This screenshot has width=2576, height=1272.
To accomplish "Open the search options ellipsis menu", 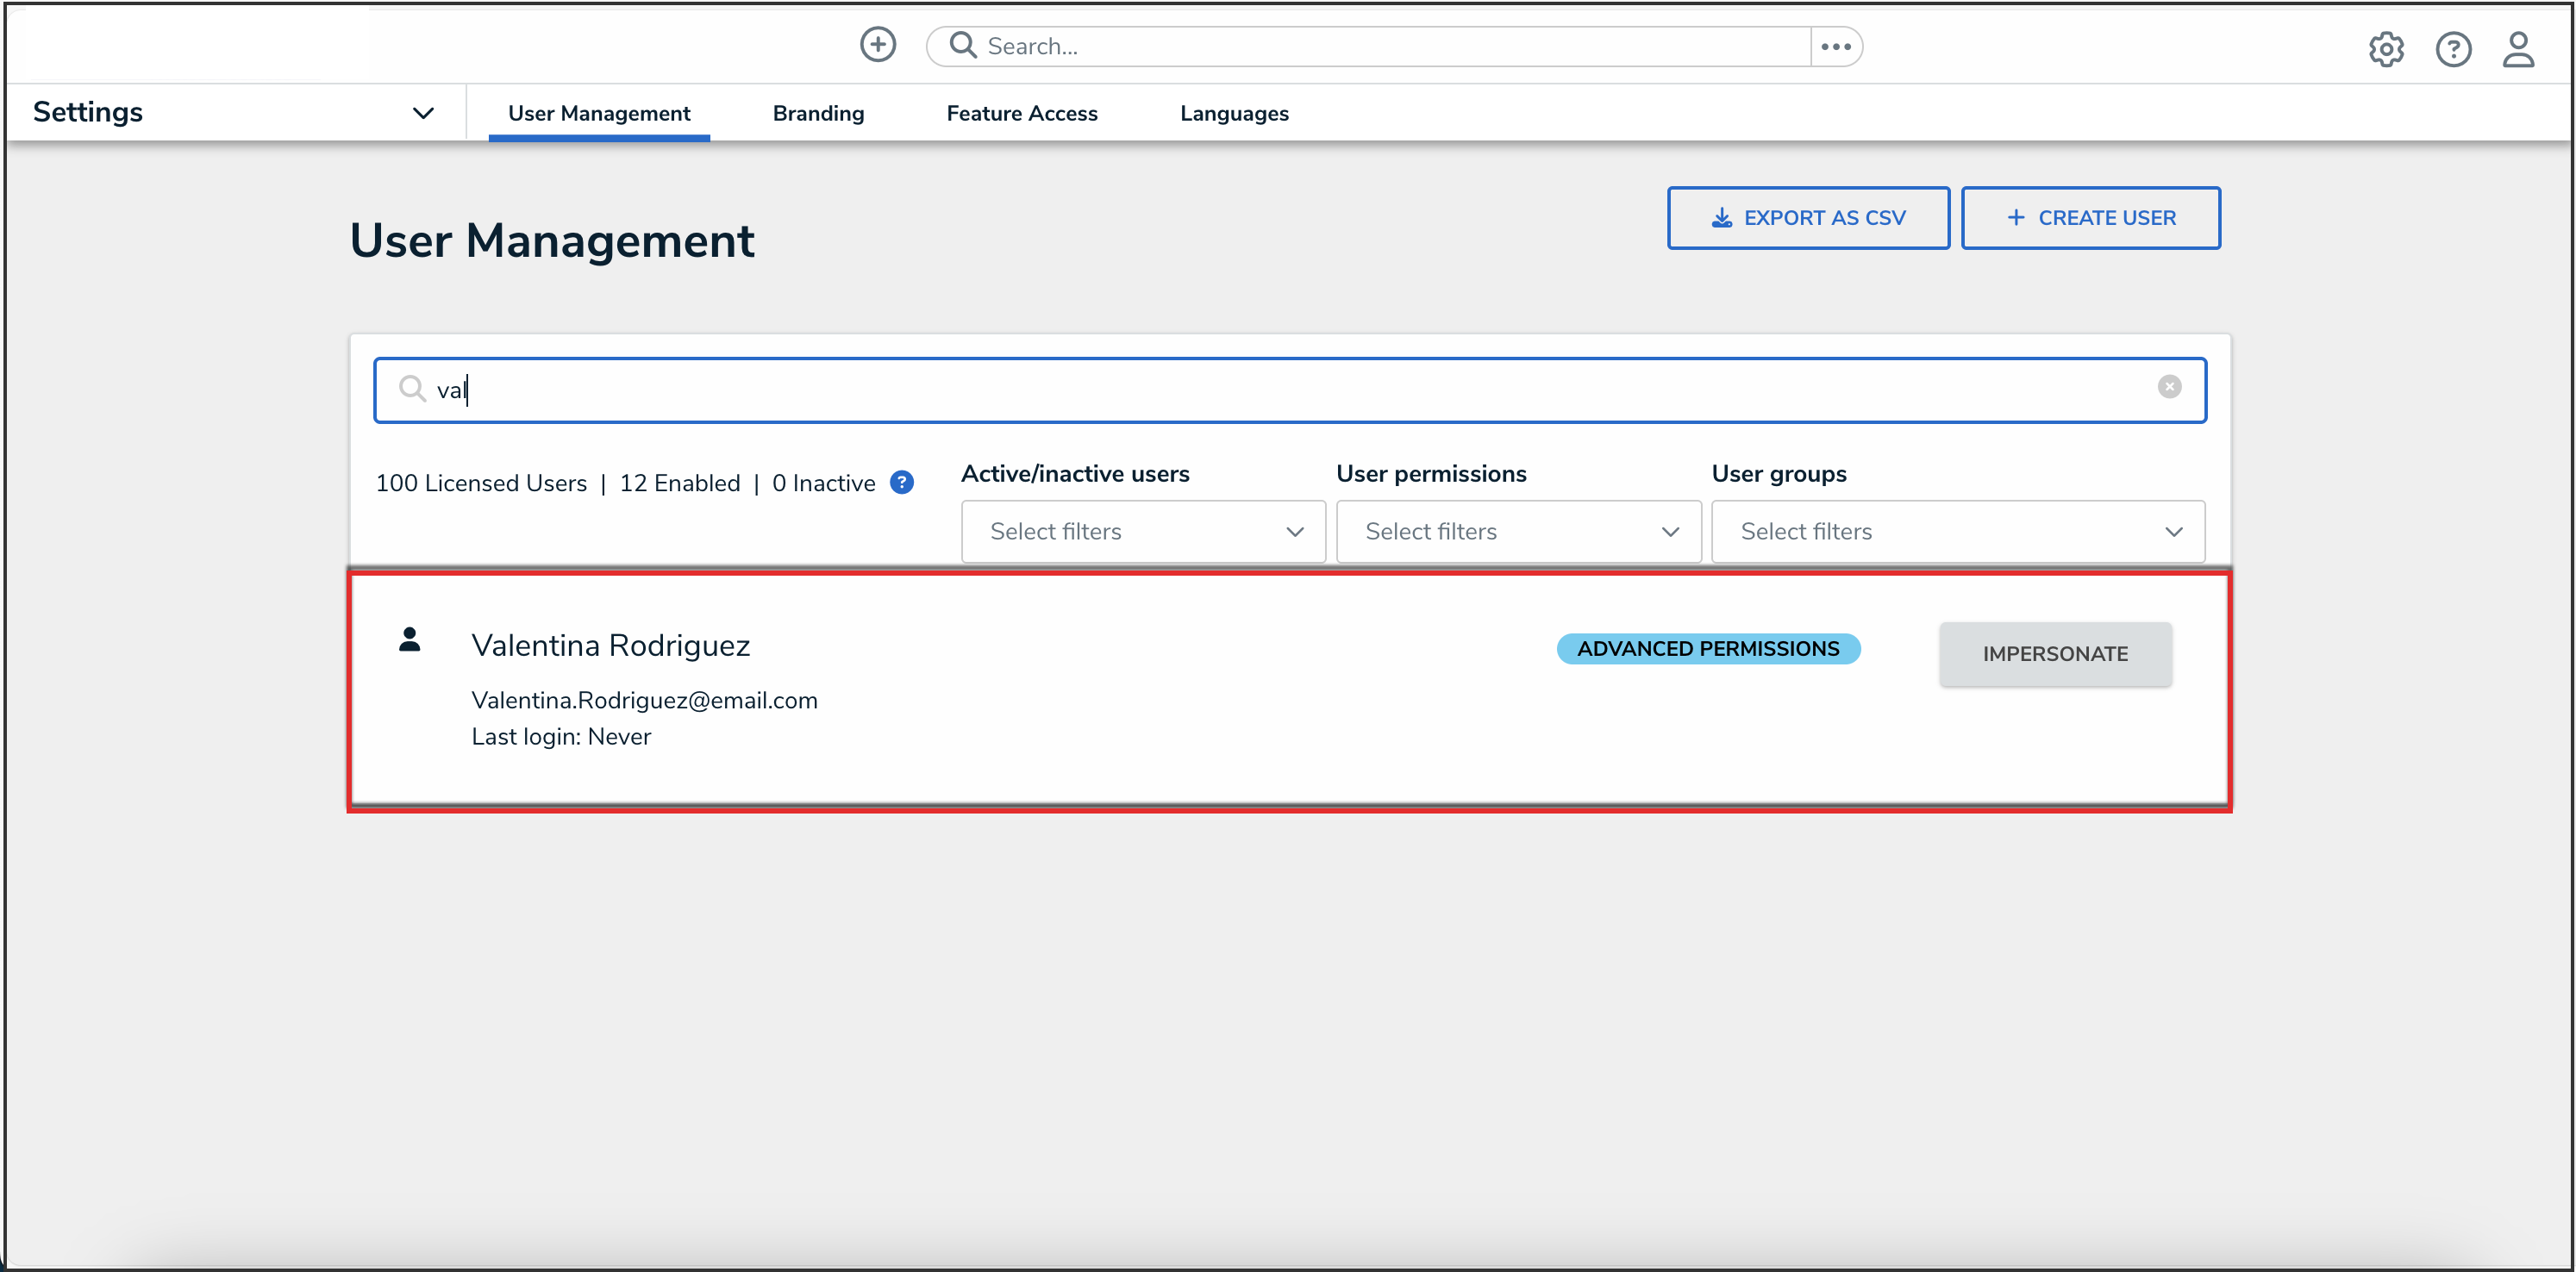I will pos(1835,46).
